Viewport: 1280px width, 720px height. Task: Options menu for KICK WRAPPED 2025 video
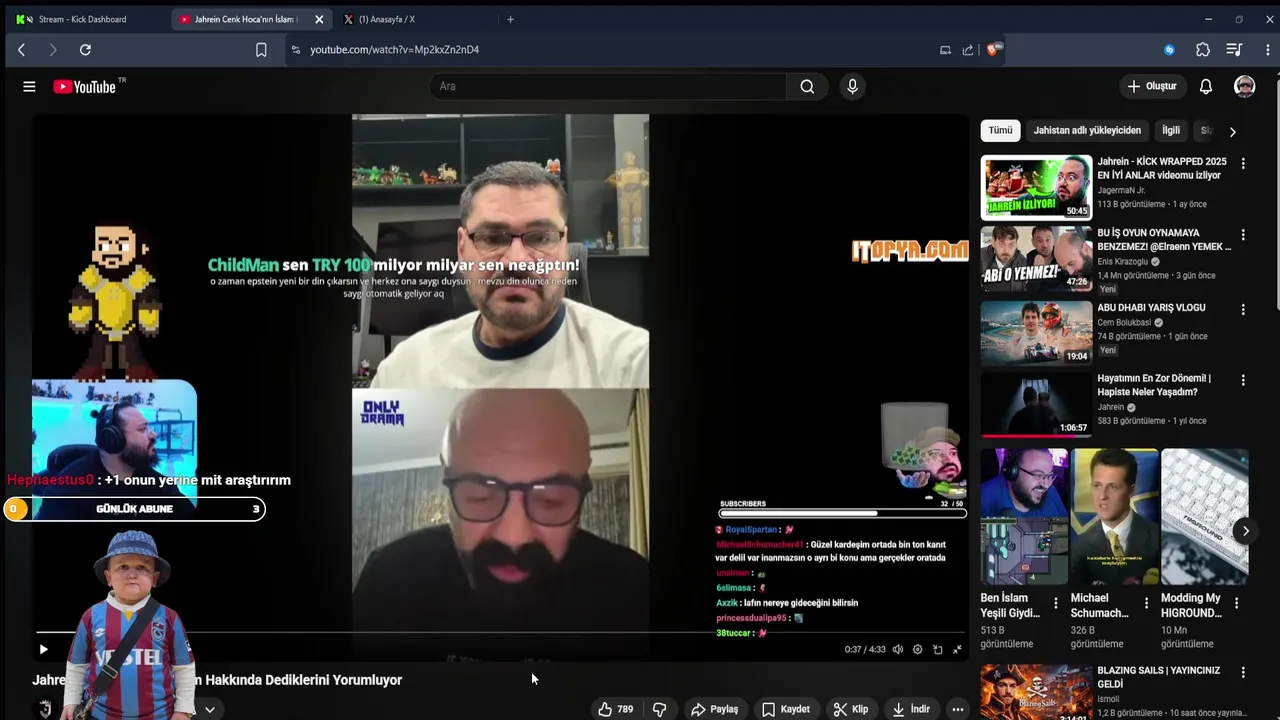coord(1243,163)
